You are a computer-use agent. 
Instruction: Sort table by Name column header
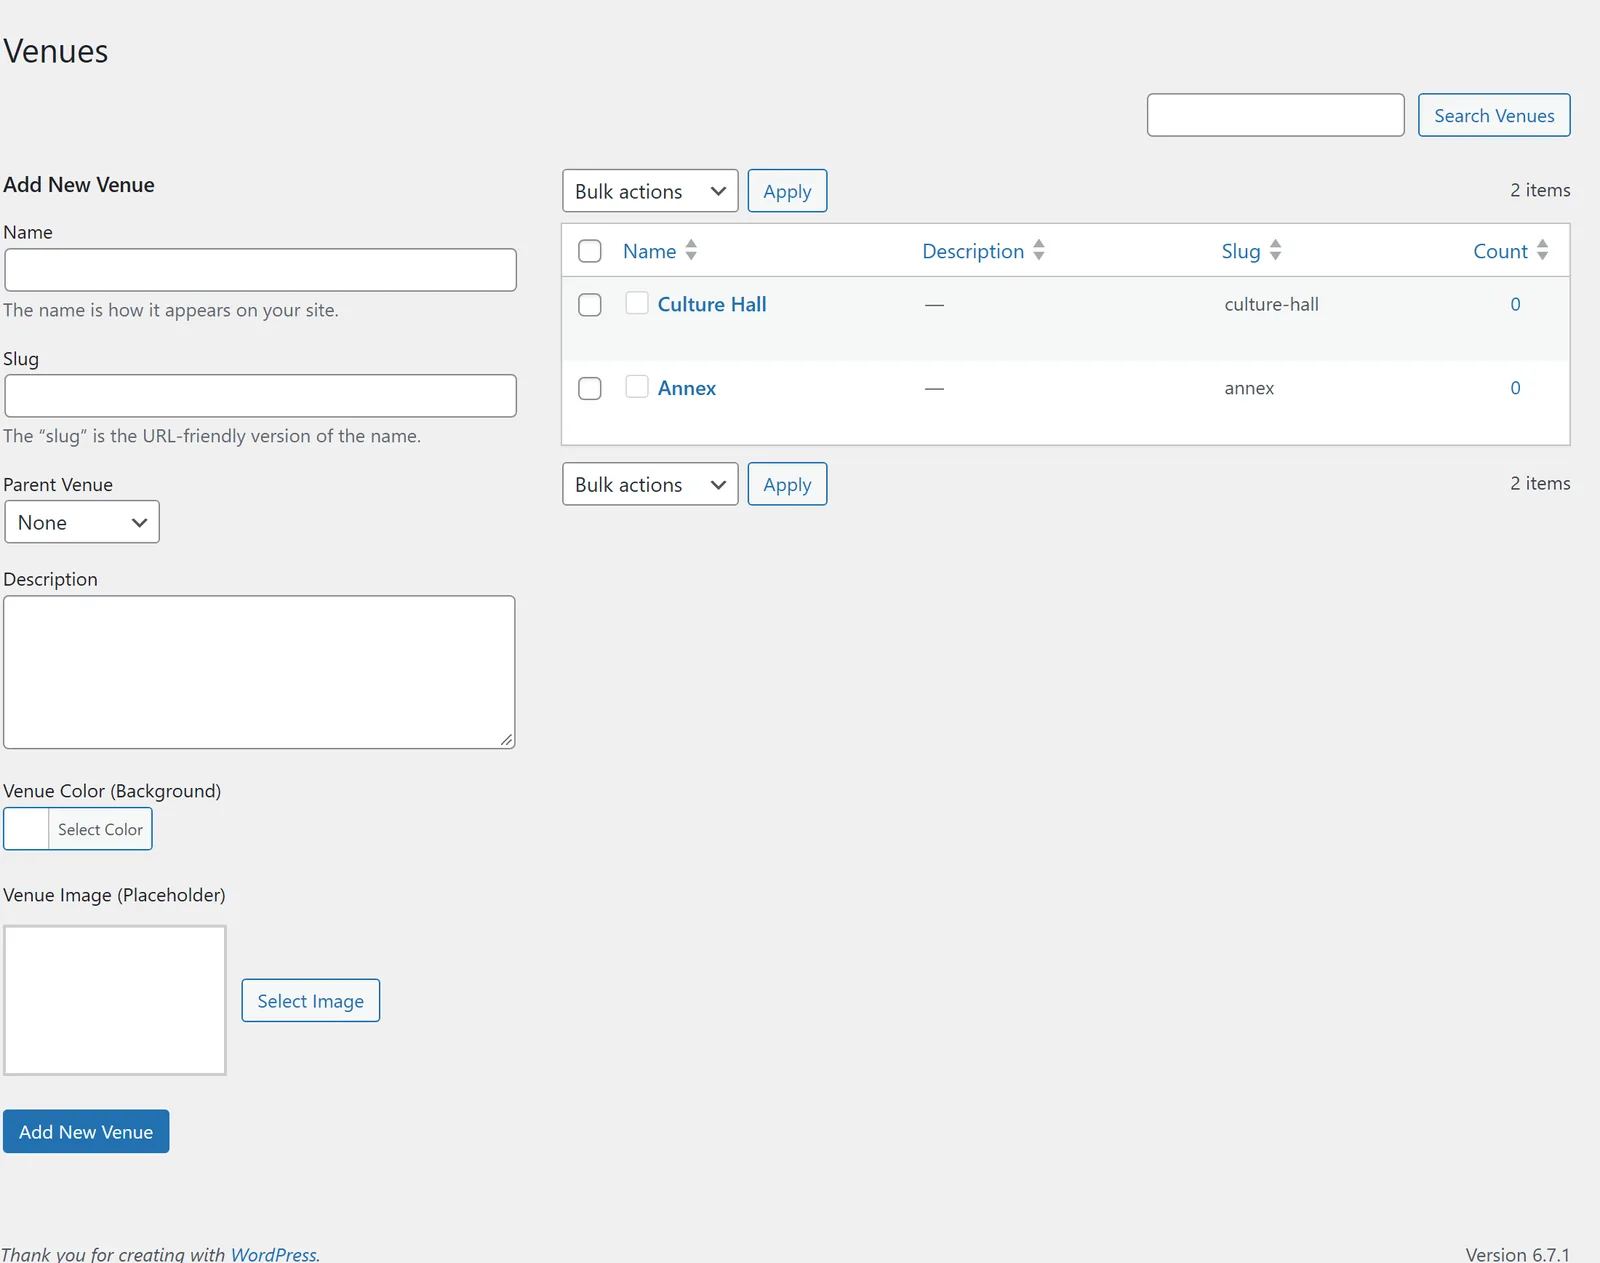pos(650,251)
